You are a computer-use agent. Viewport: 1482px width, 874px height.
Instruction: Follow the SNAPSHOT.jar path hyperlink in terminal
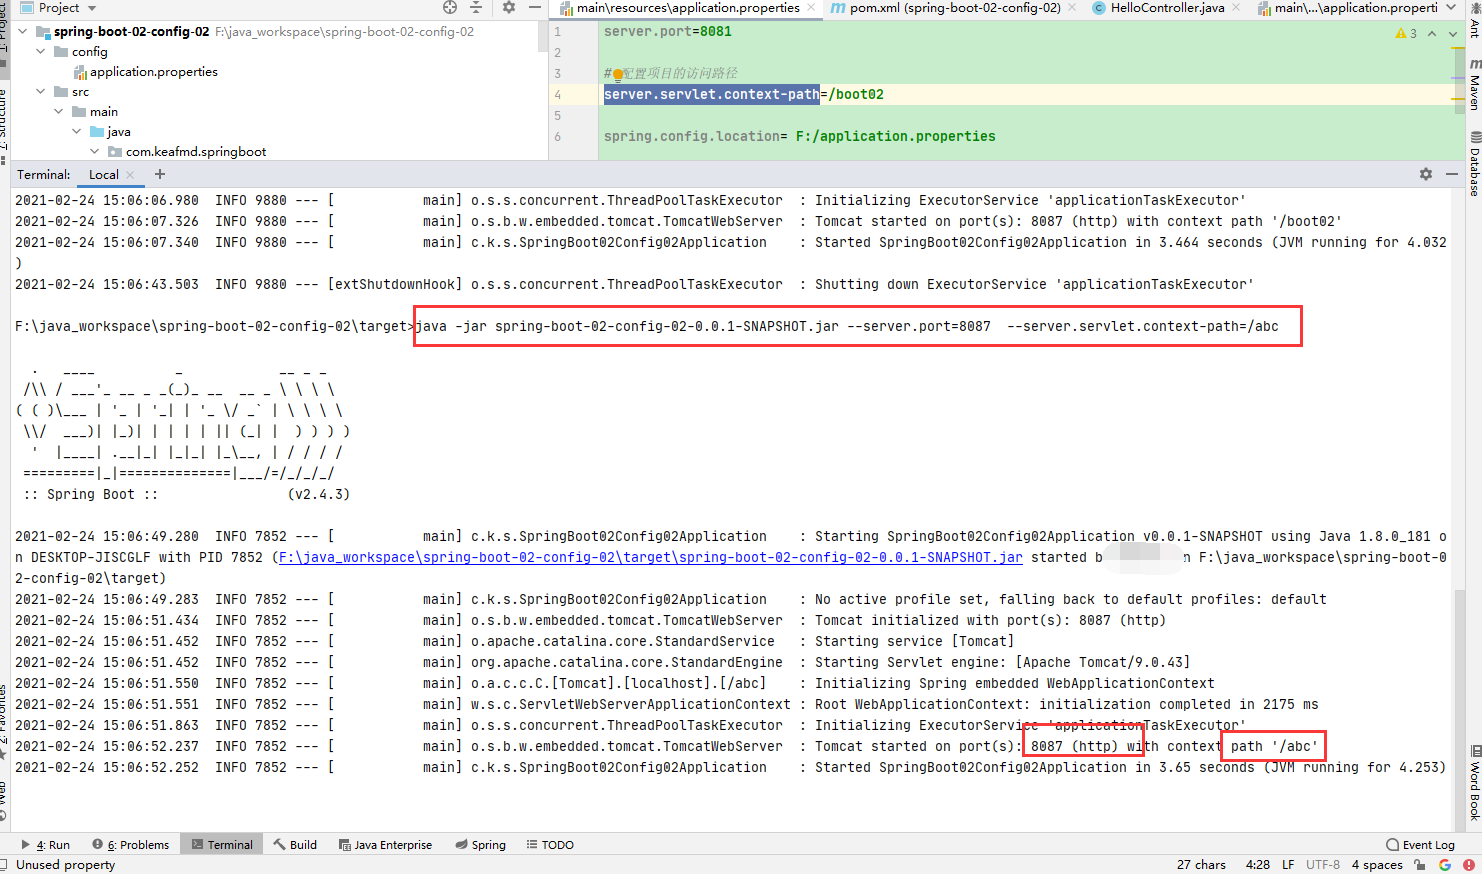tap(660, 557)
